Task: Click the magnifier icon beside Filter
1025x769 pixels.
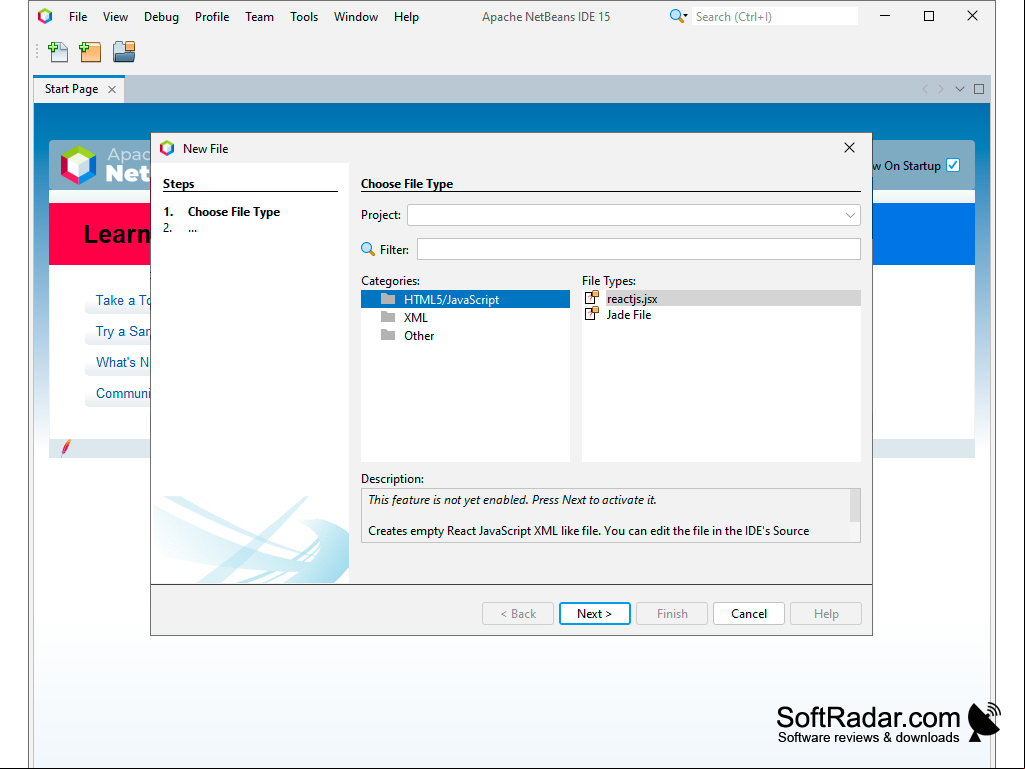Action: pyautogui.click(x=368, y=249)
